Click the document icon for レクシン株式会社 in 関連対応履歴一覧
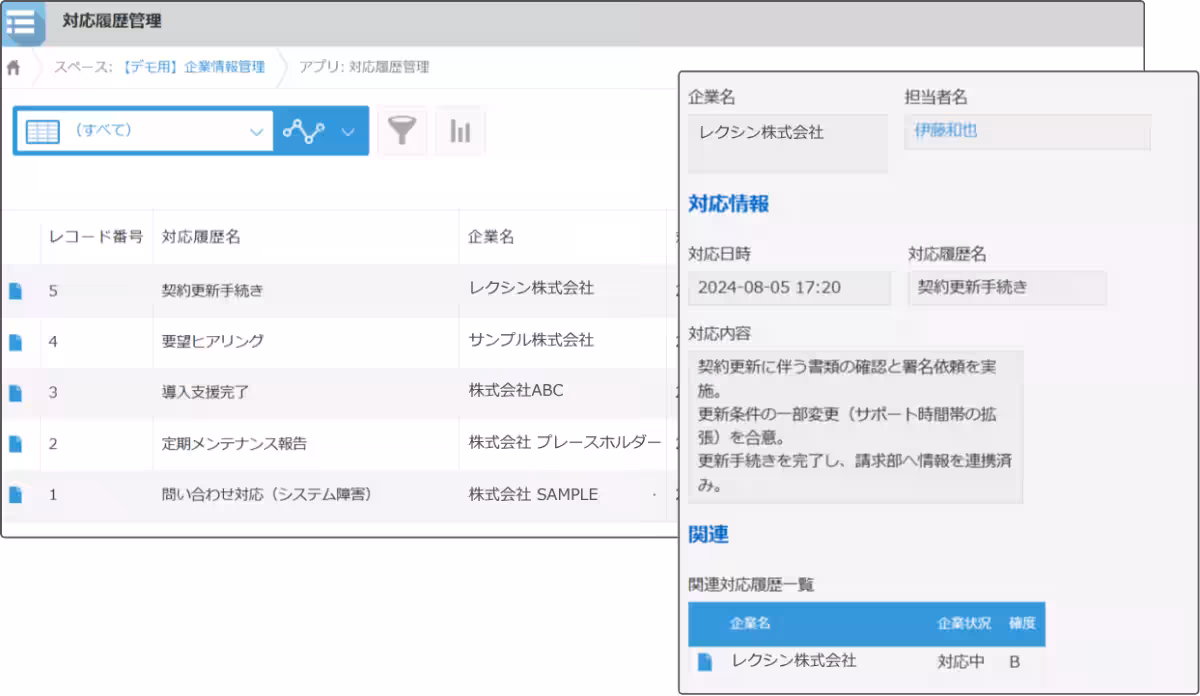 704,662
